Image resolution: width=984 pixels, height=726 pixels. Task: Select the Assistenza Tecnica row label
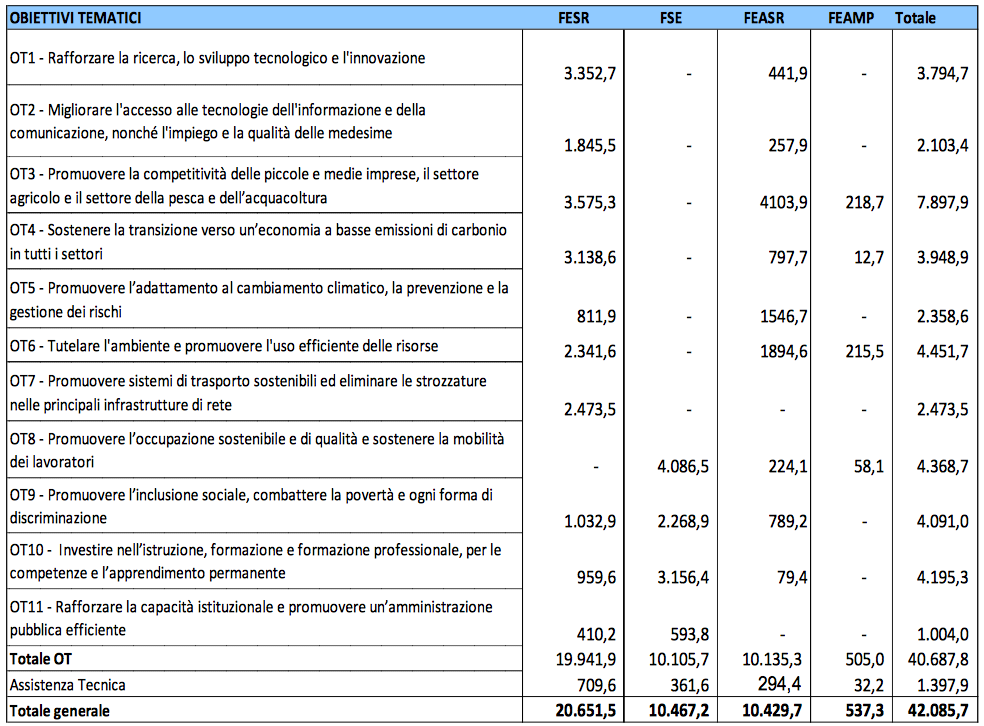click(67, 685)
